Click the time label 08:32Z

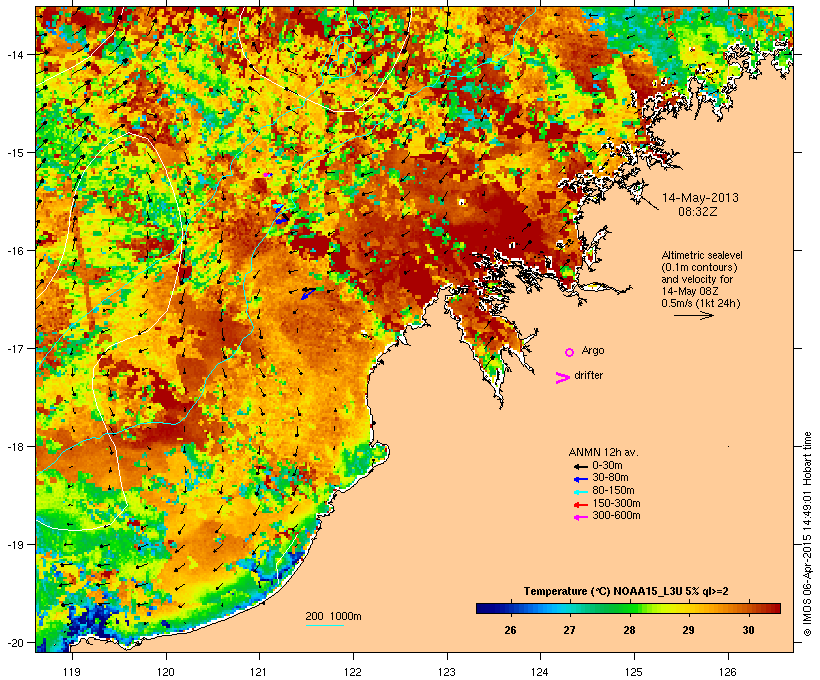click(698, 212)
